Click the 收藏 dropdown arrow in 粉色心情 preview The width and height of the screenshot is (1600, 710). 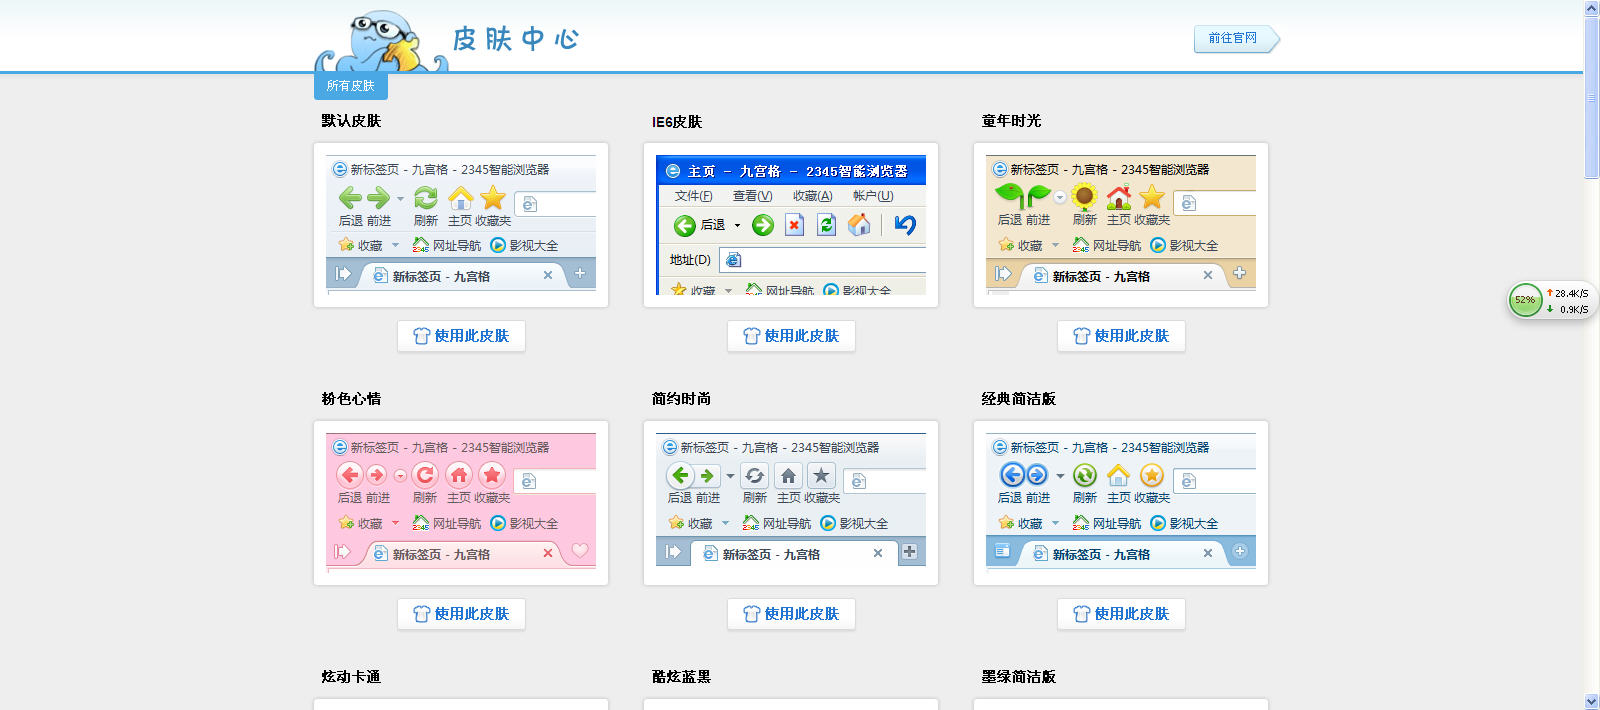coord(395,523)
